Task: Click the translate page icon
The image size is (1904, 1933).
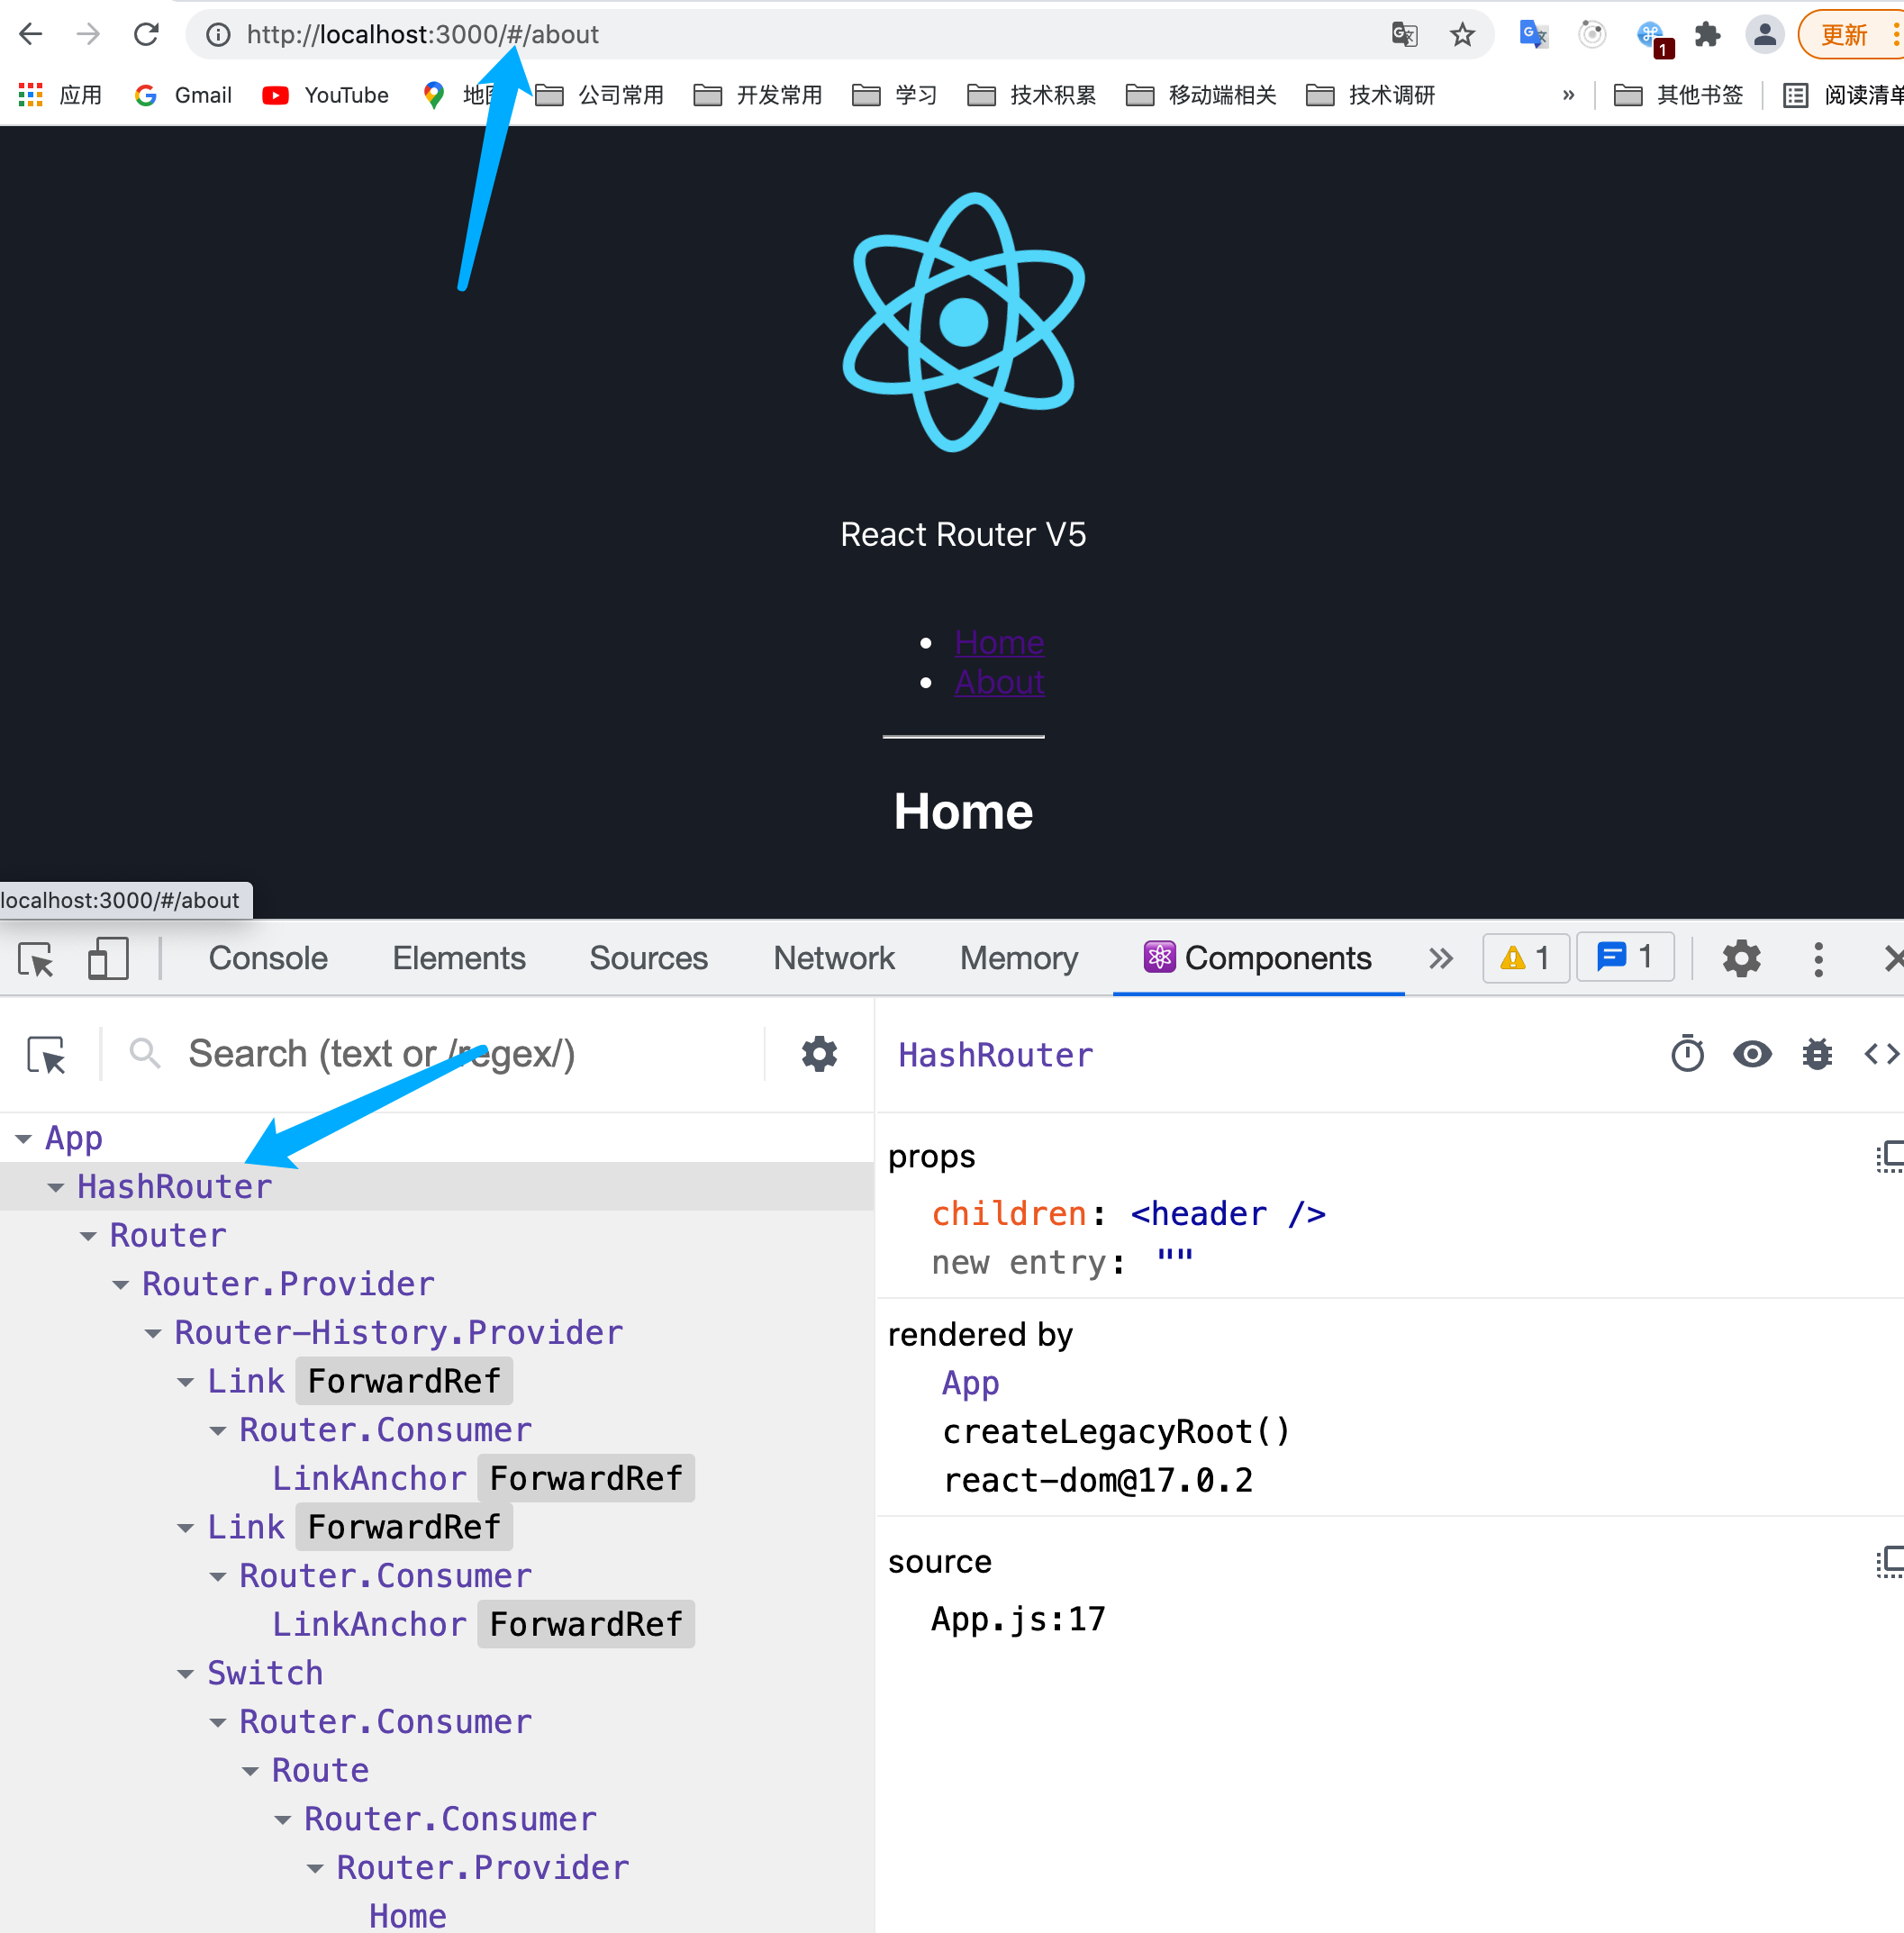Action: tap(1404, 35)
